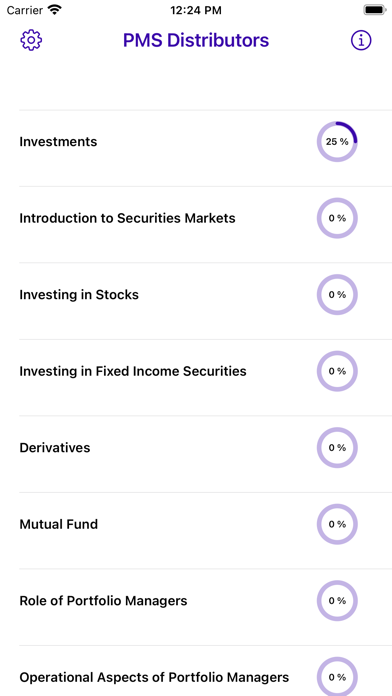Tap progress ring for Fixed Income Securities

337,371
